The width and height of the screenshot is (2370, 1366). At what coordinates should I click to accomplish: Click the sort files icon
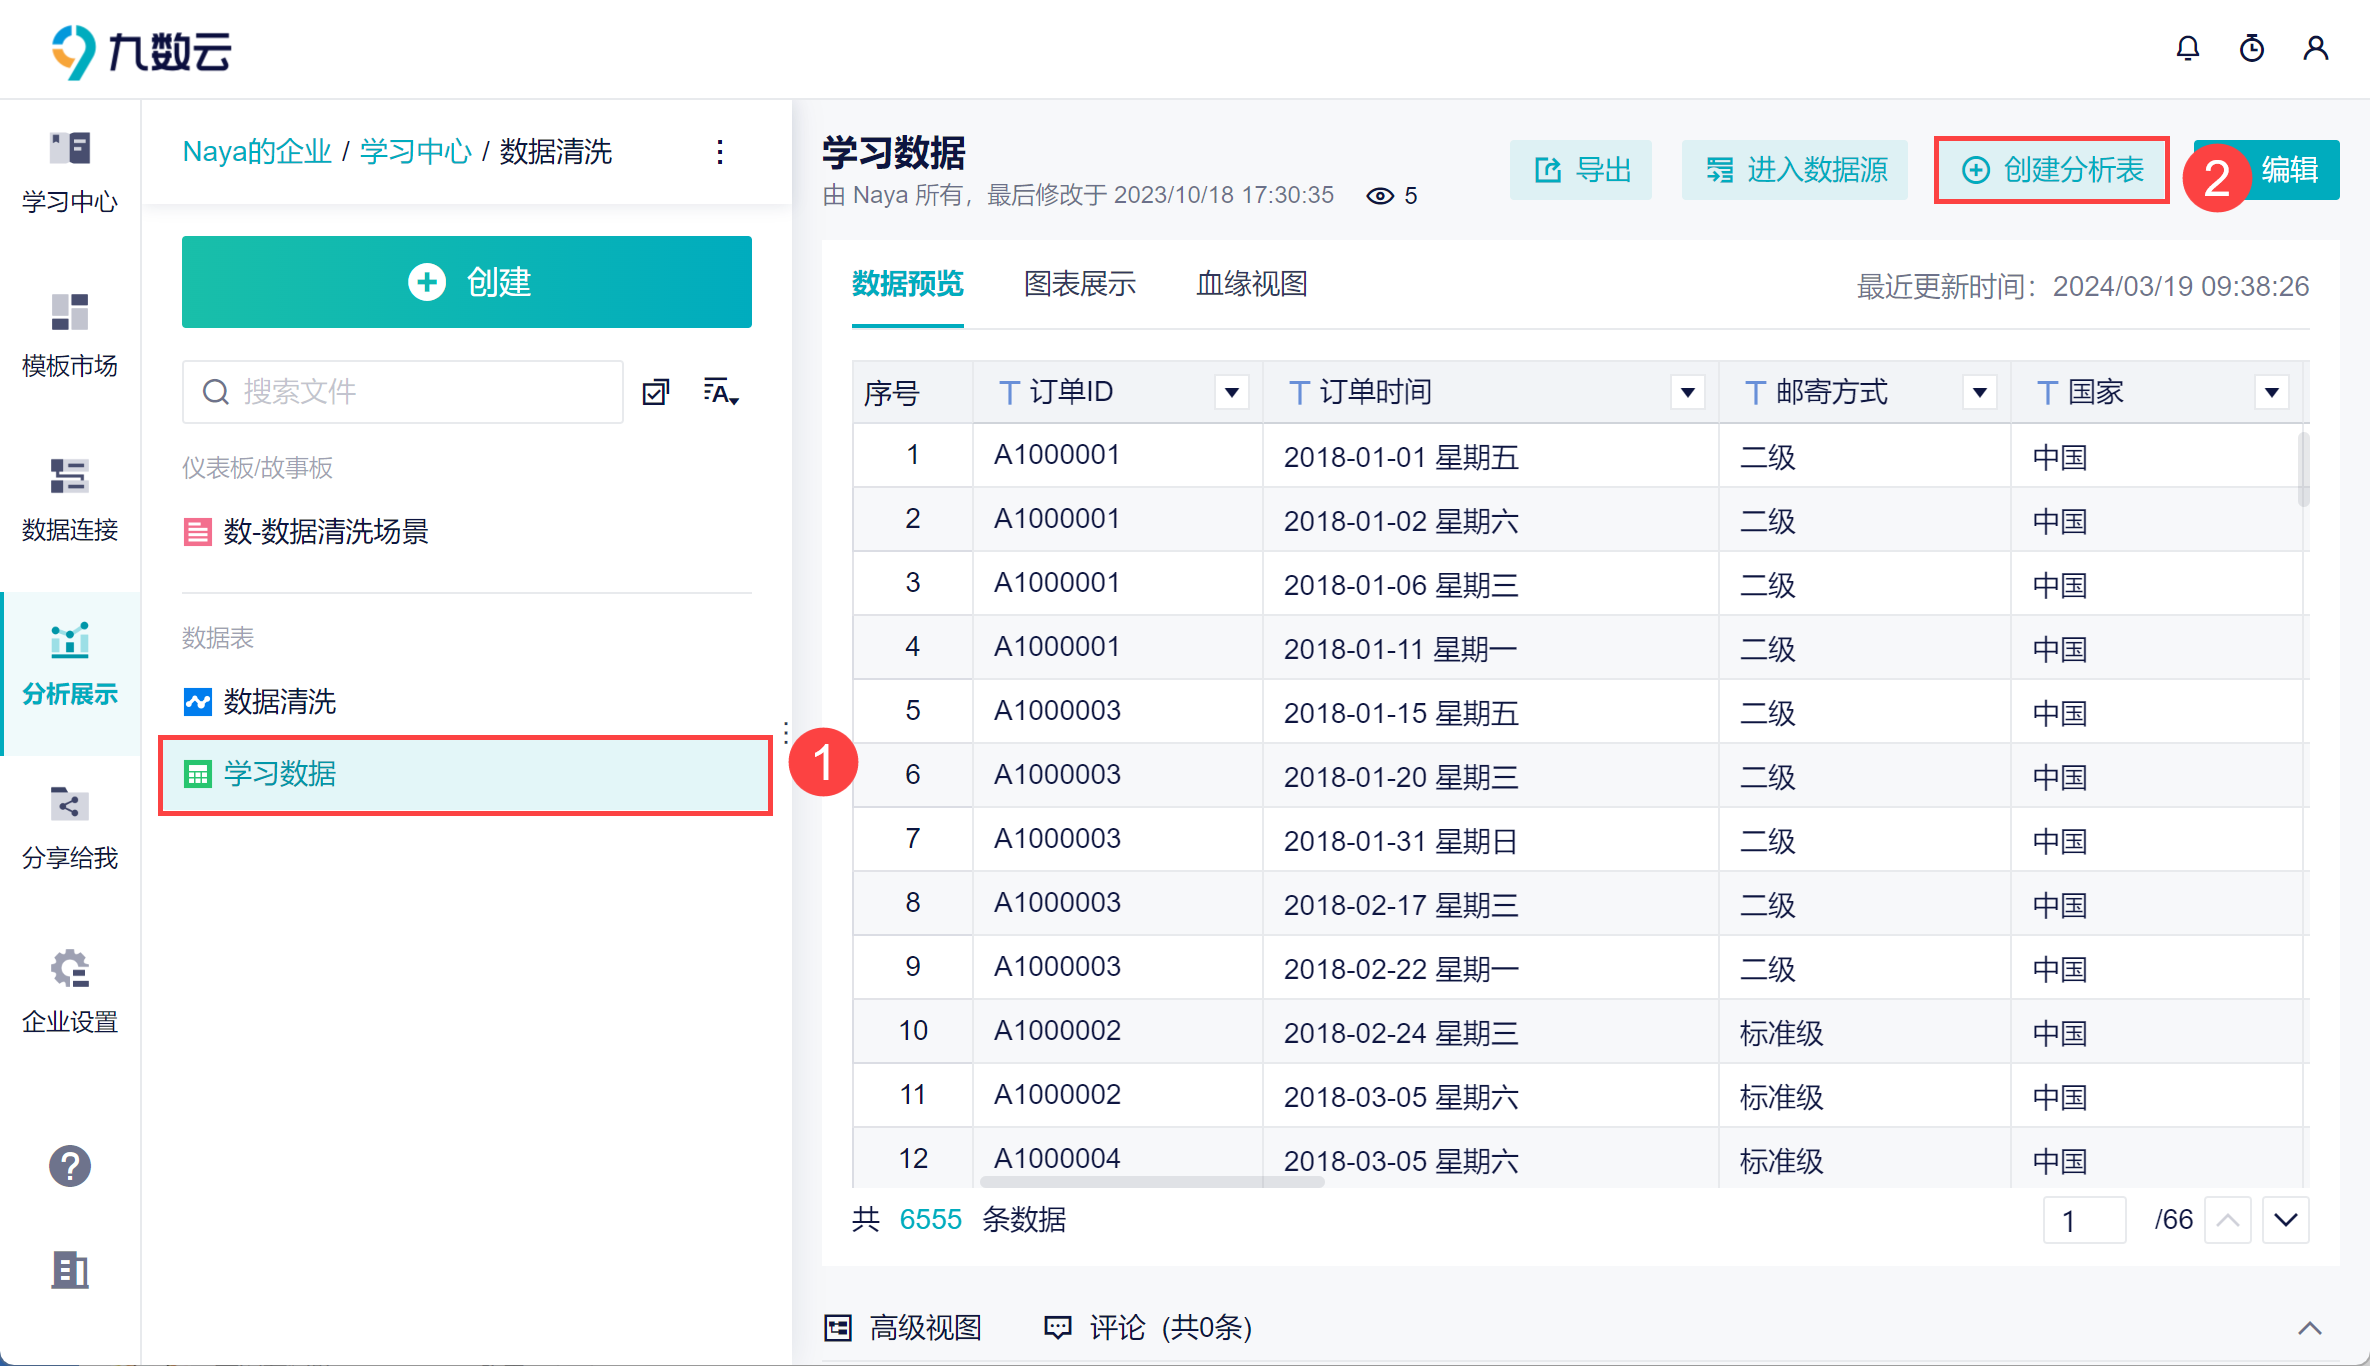point(720,392)
